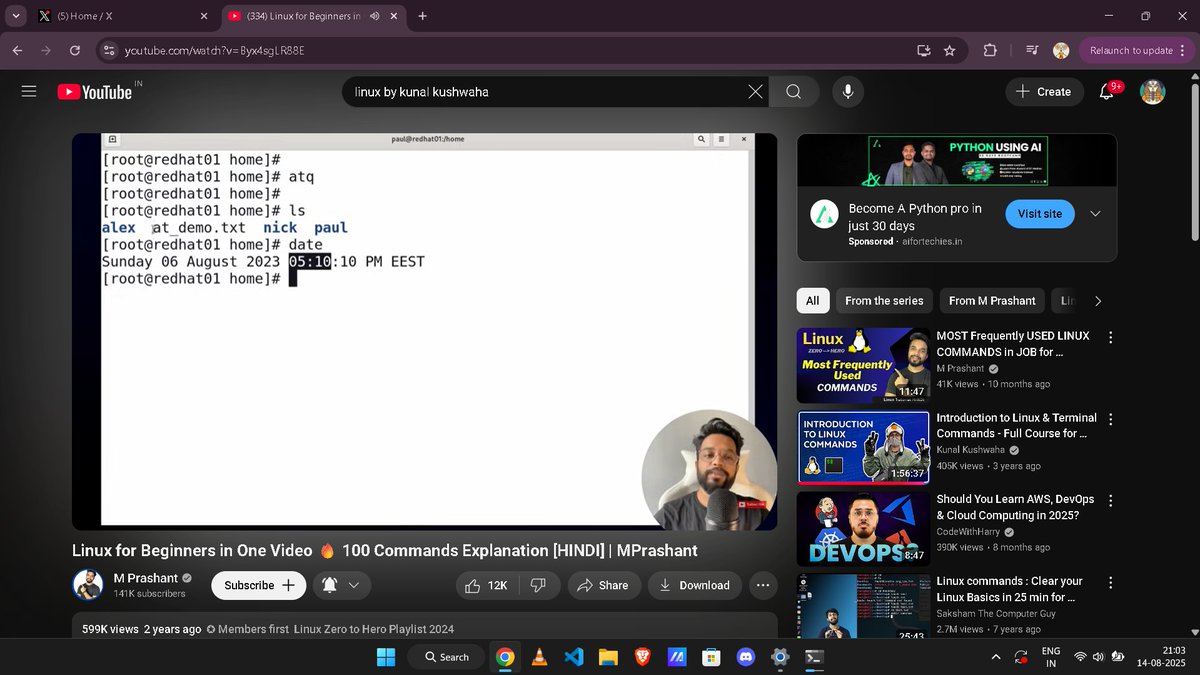Open browser extensions puzzle icon

[989, 49]
